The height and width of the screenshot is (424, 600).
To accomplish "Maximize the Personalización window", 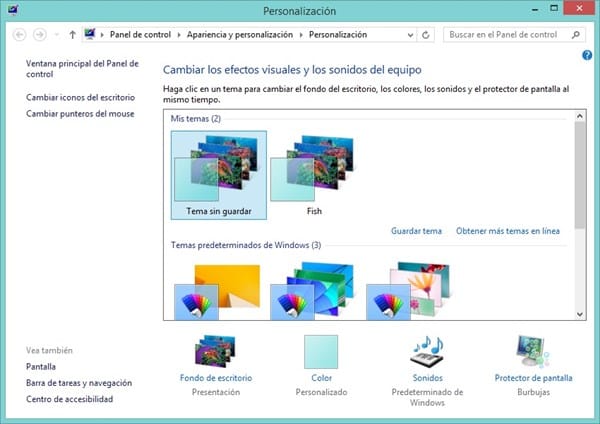I will click(x=554, y=8).
